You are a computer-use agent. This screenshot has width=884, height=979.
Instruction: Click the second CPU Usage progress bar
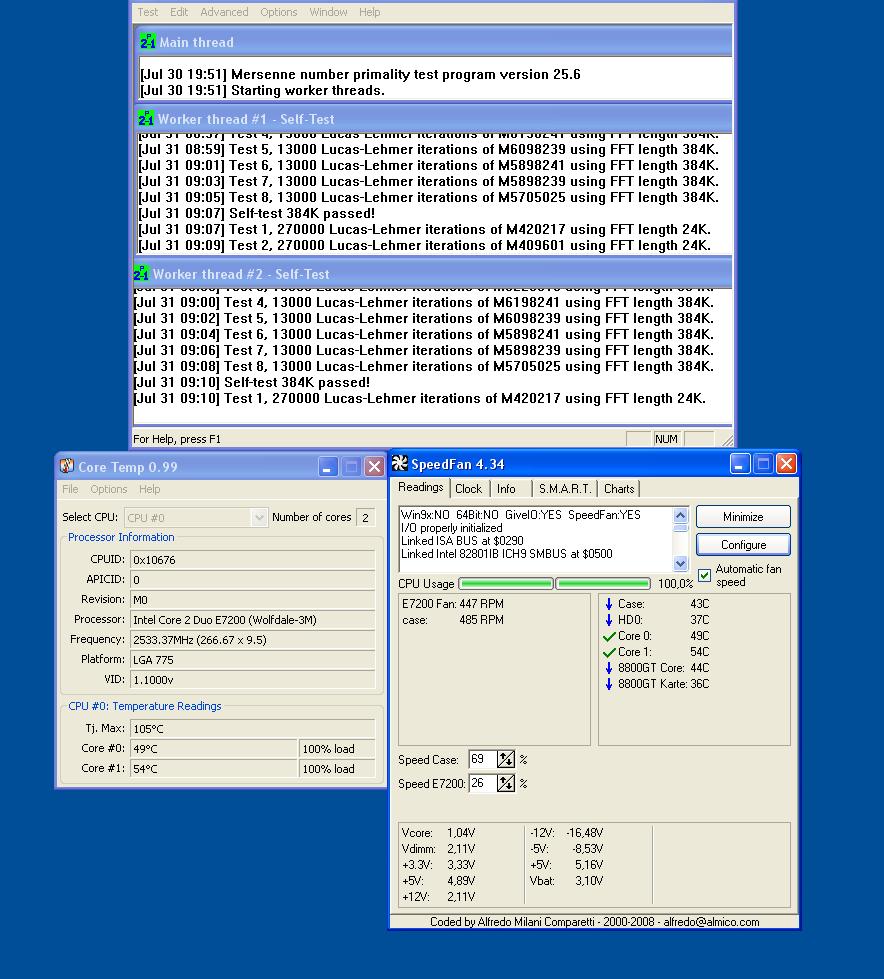[603, 583]
